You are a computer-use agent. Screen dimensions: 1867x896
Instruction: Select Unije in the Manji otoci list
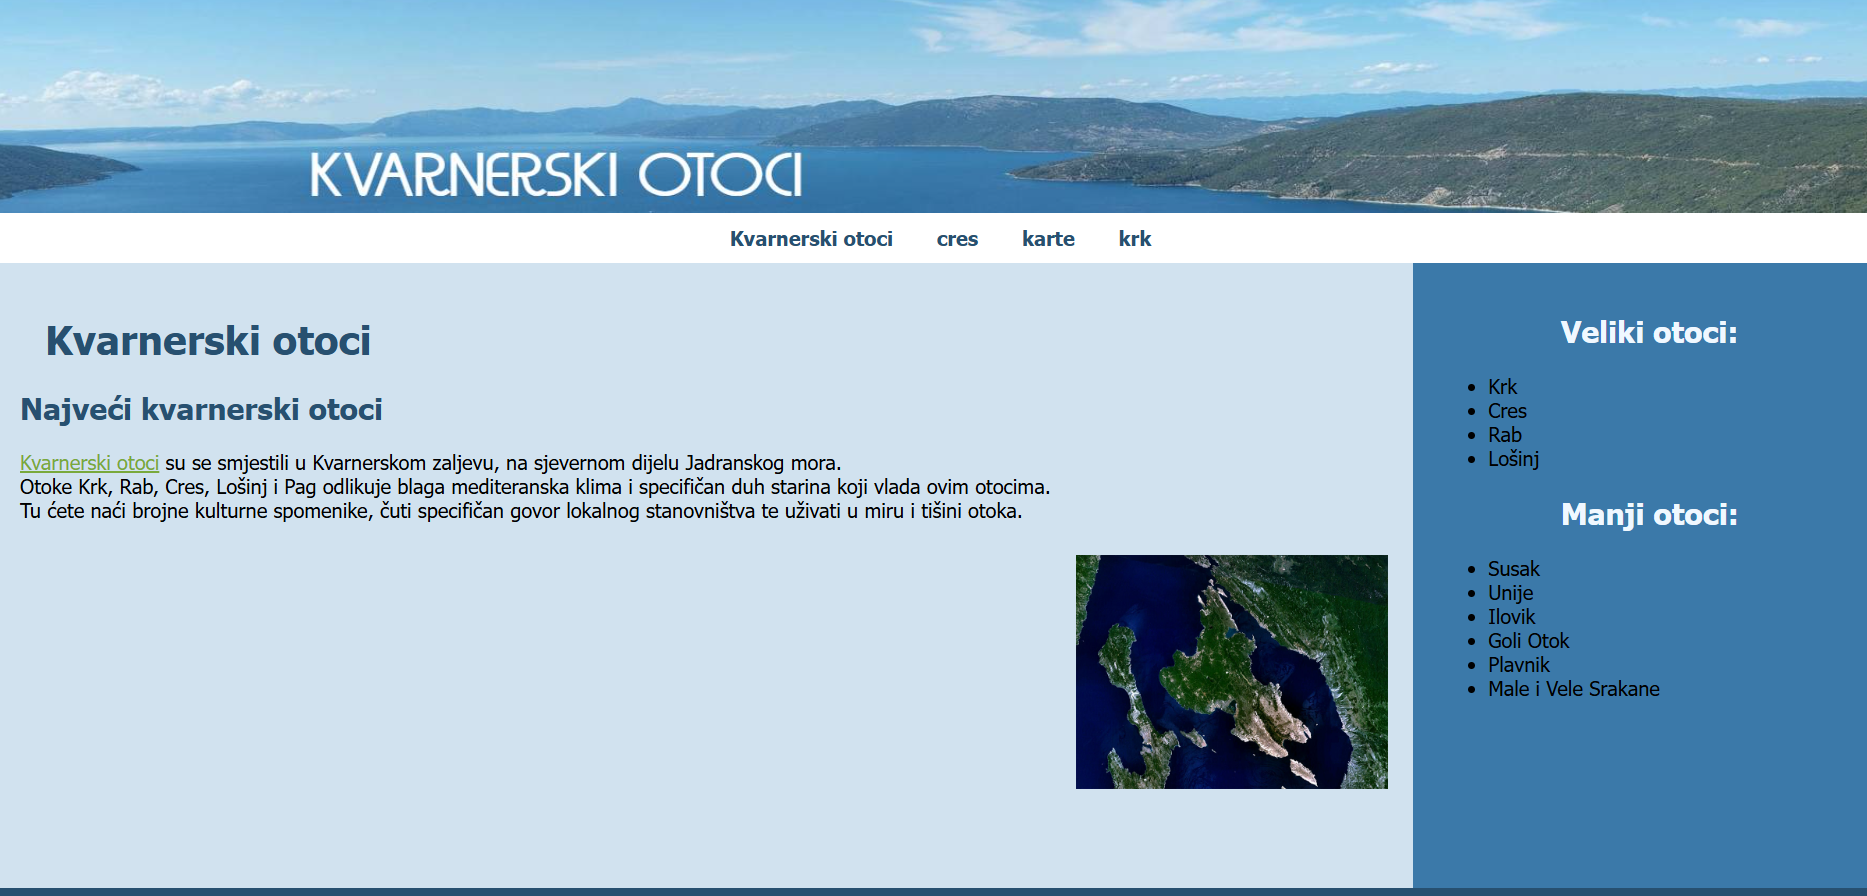[x=1510, y=593]
